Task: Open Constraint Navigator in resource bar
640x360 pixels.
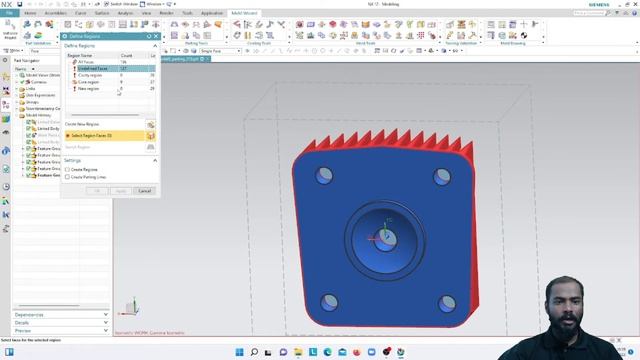Action: tap(6, 91)
